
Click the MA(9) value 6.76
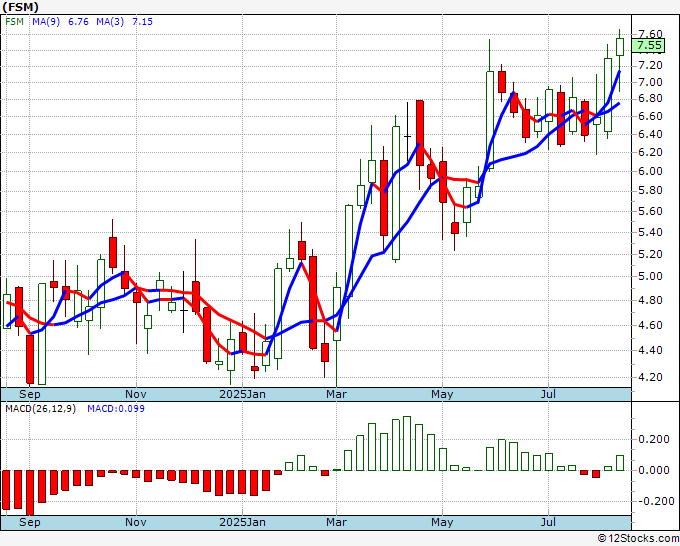(x=78, y=22)
